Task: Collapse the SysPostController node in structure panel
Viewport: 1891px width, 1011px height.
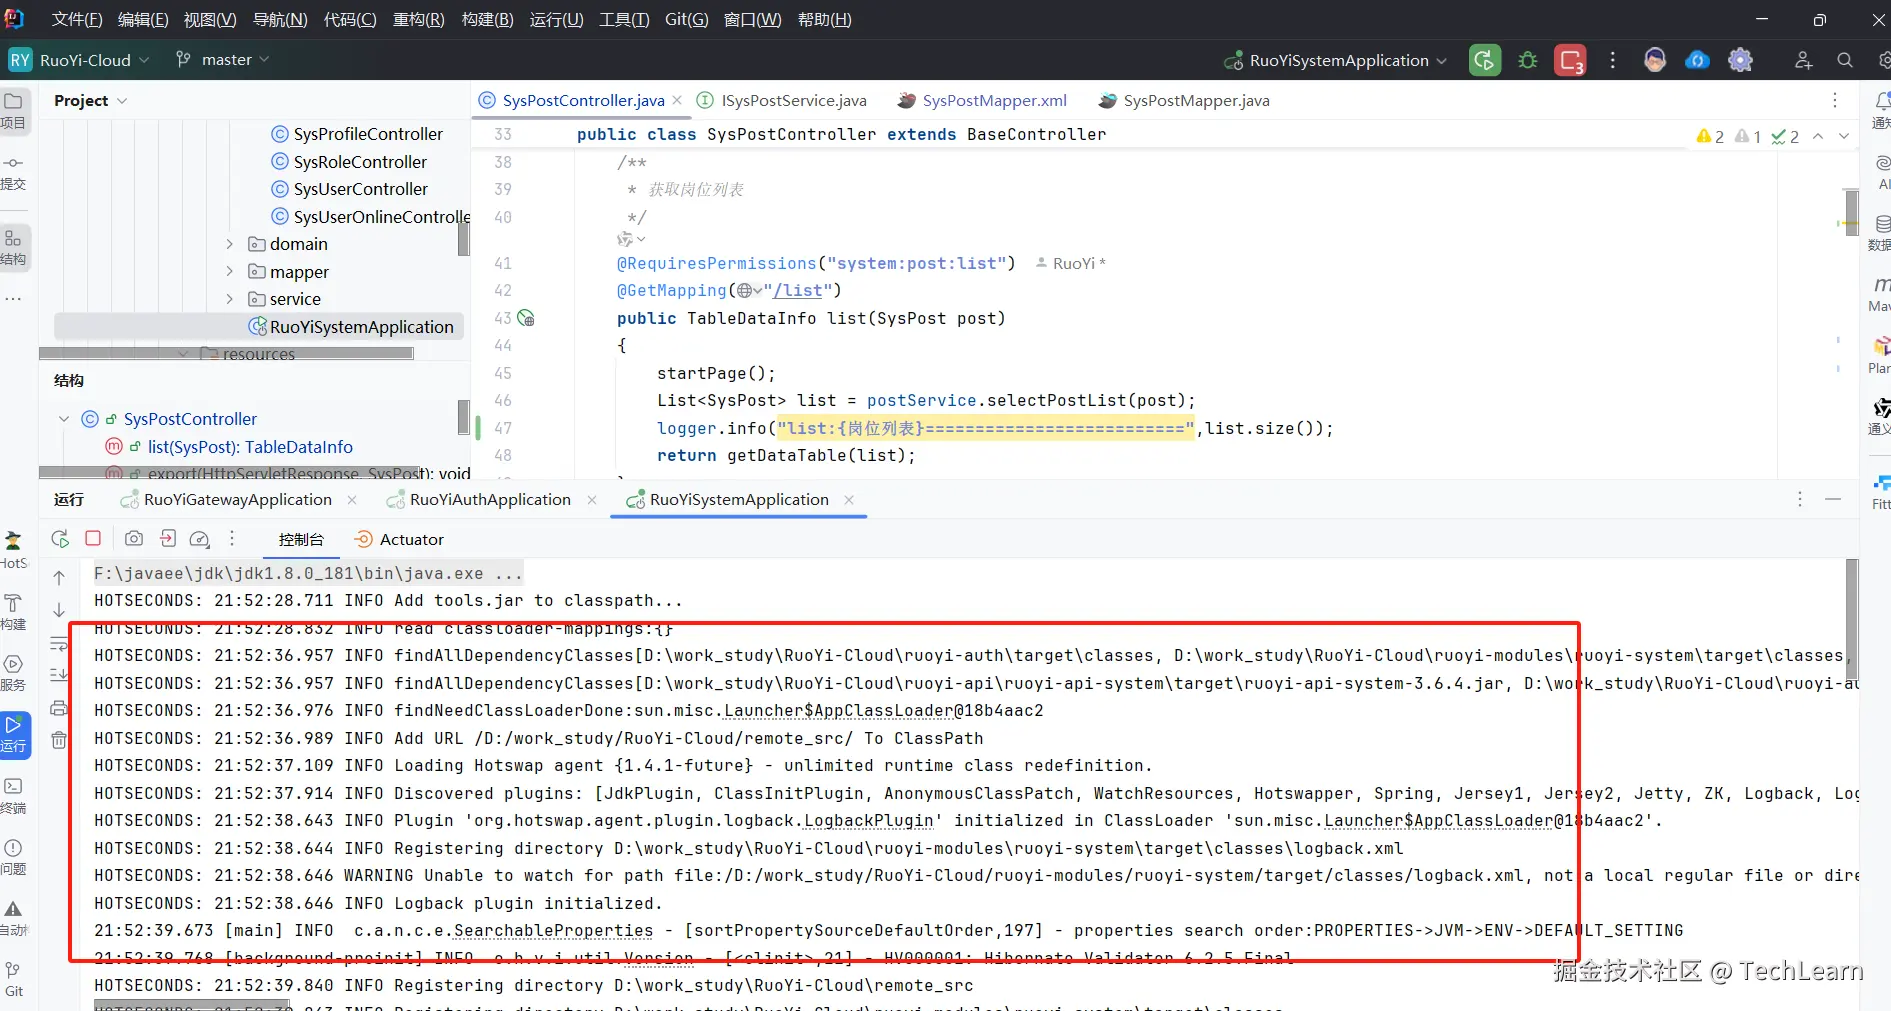Action: pyautogui.click(x=64, y=419)
